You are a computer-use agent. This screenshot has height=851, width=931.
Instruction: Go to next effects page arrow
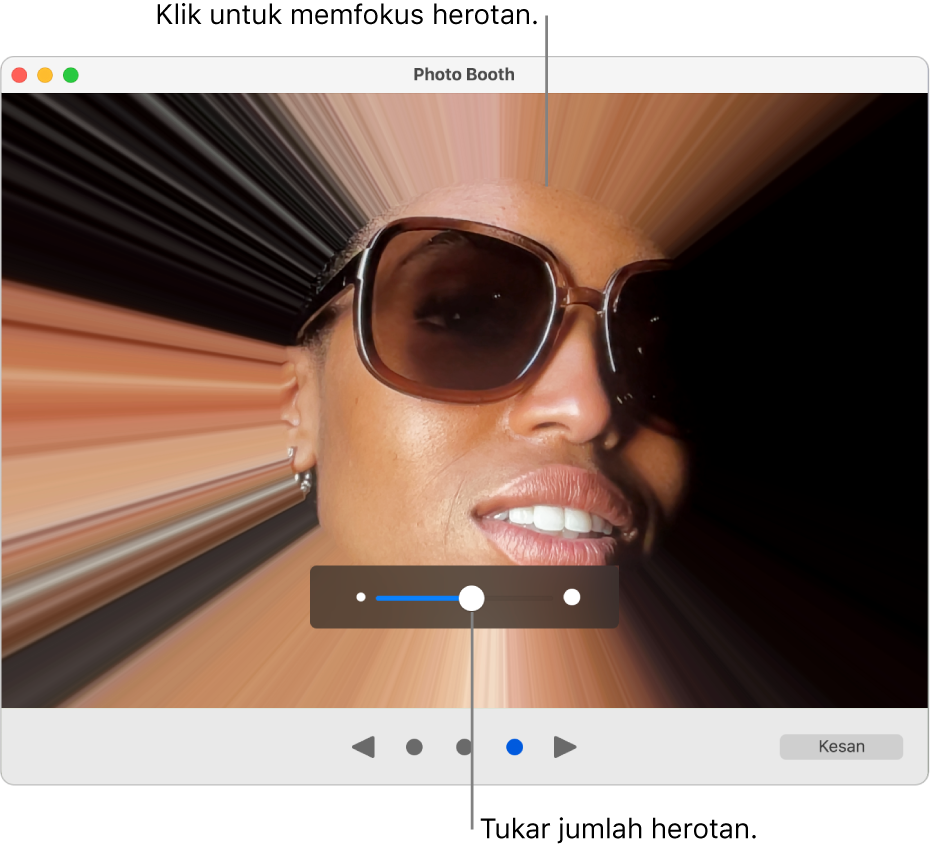565,746
